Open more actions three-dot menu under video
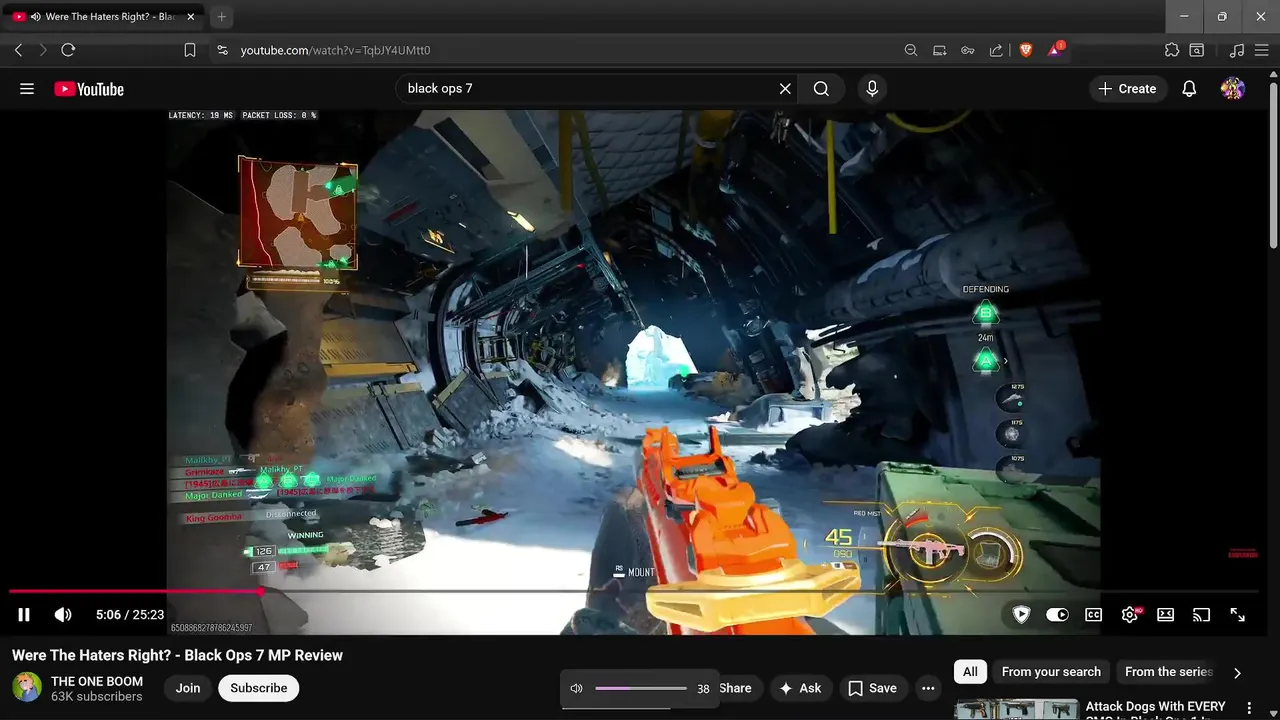Viewport: 1280px width, 720px height. click(928, 688)
